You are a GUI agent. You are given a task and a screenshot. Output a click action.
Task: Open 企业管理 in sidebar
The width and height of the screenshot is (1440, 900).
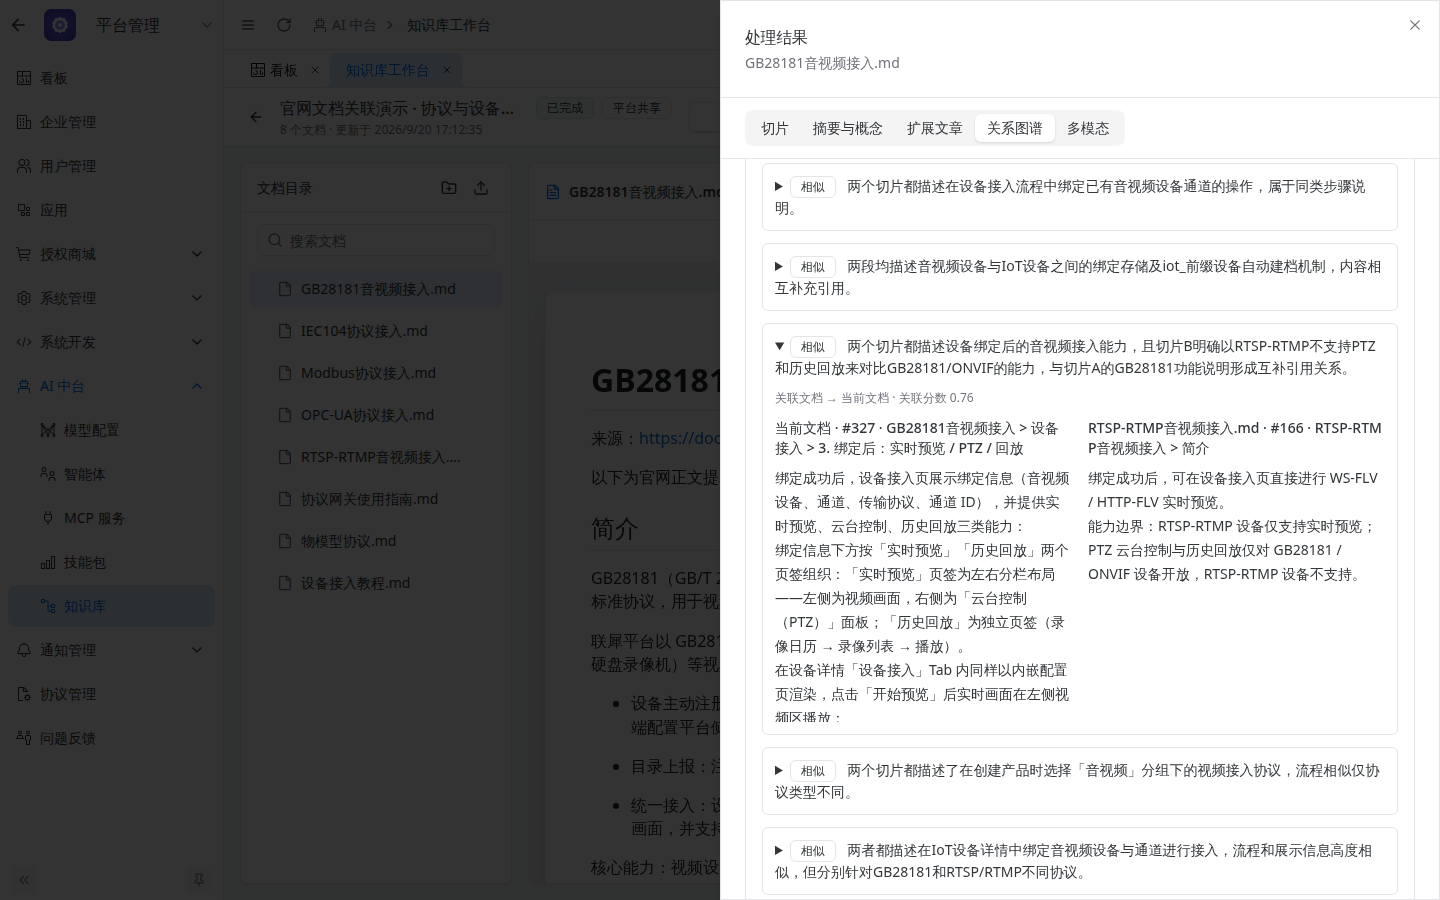[111, 122]
